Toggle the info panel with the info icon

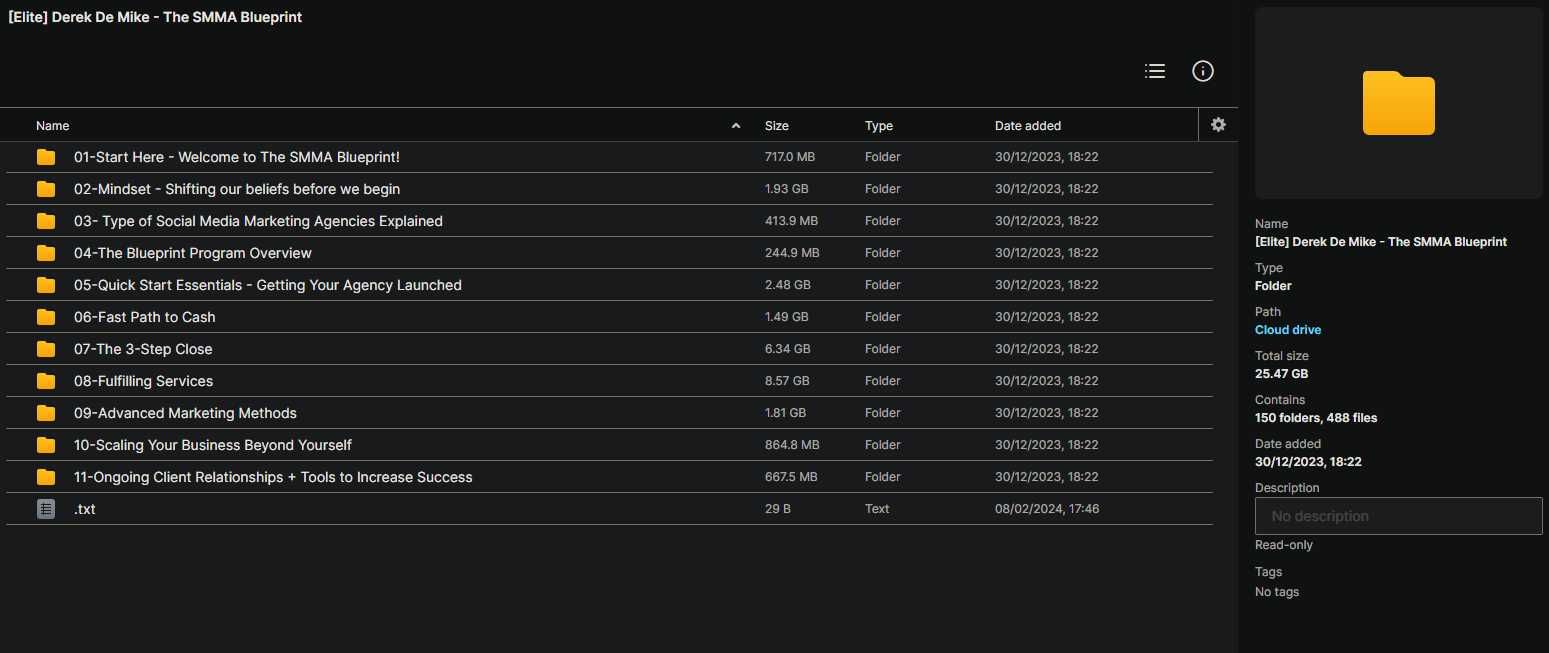1203,71
